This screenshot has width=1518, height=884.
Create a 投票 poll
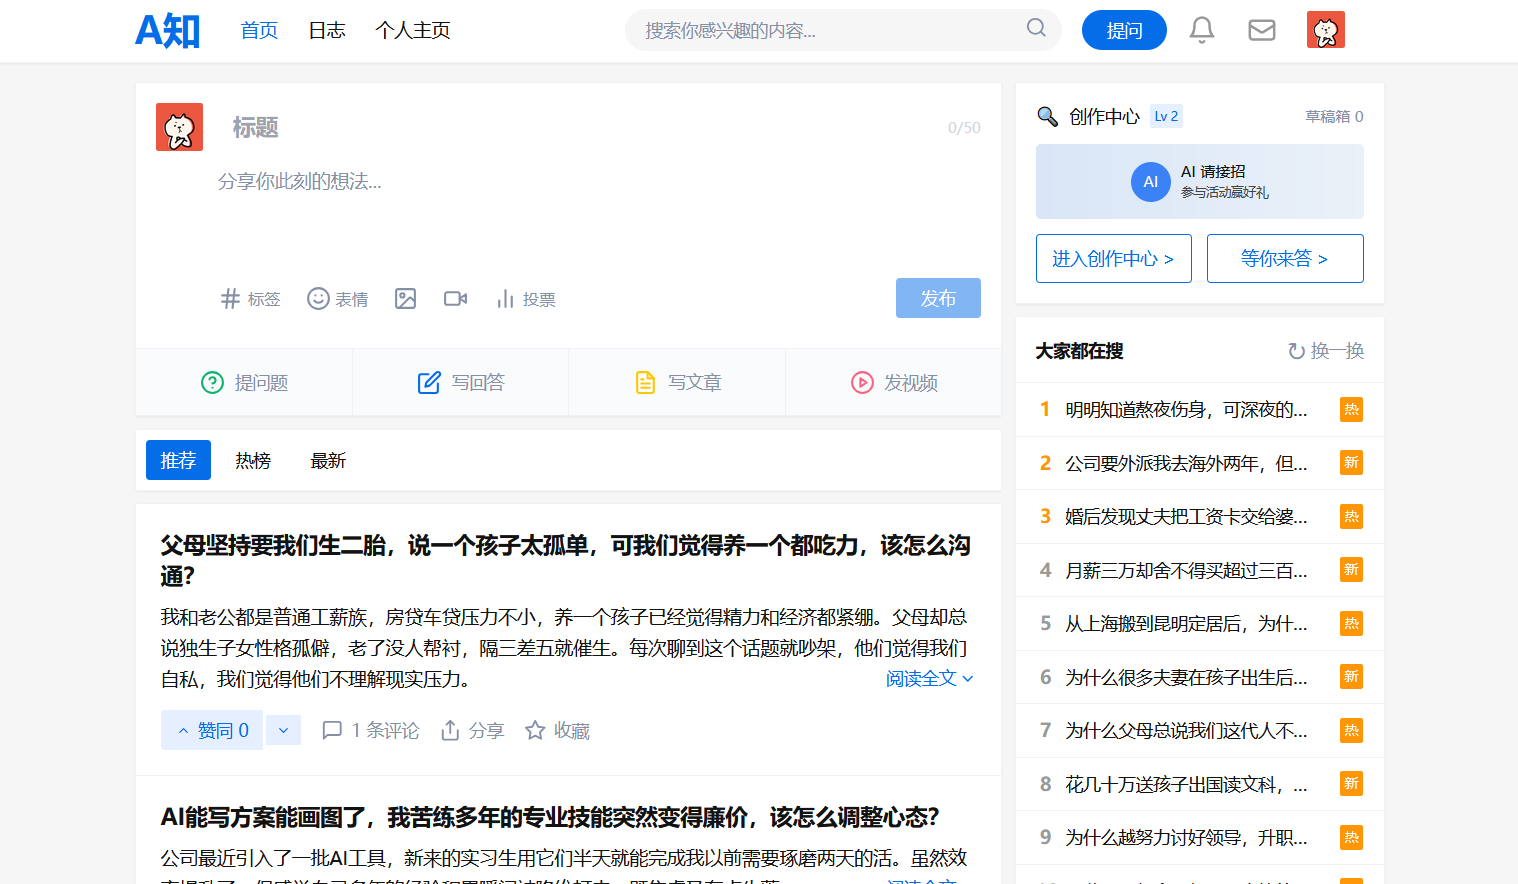[x=525, y=299]
